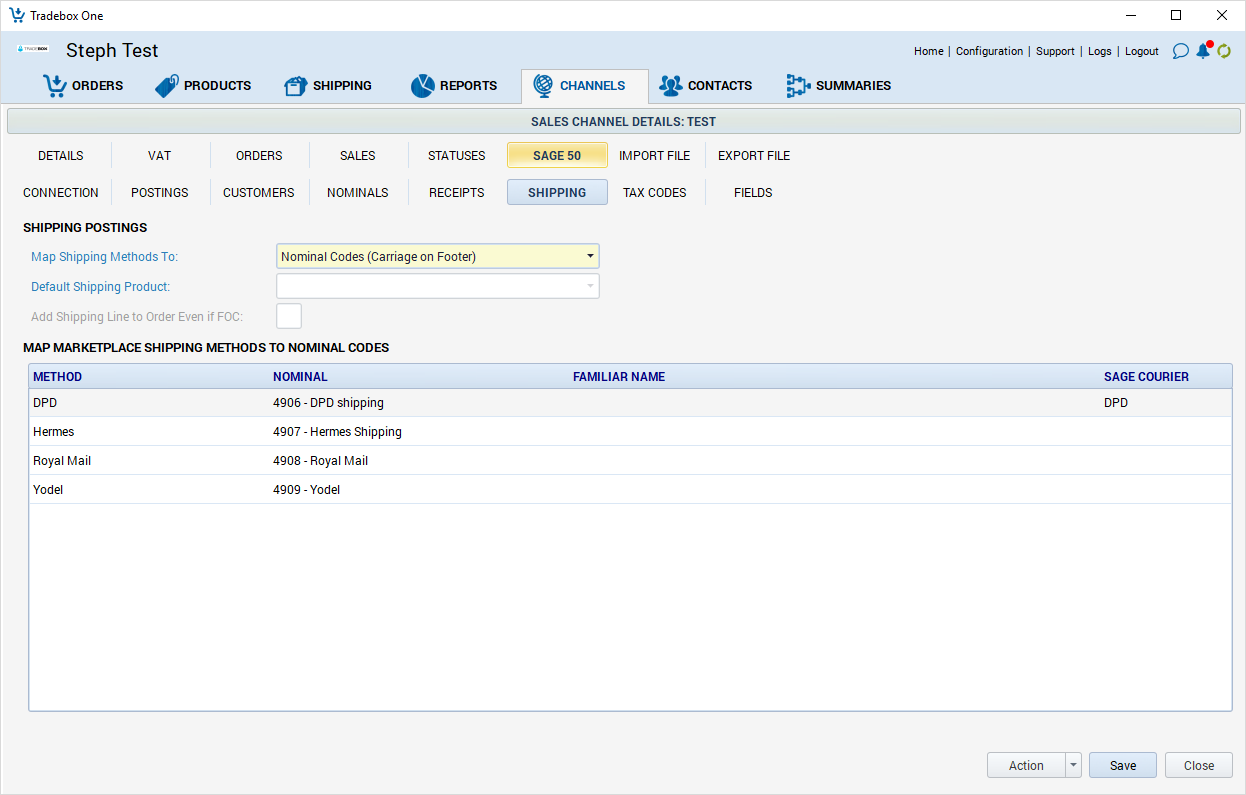Open the notifications bell icon
Screen dimensions: 1246x795
(1203, 51)
